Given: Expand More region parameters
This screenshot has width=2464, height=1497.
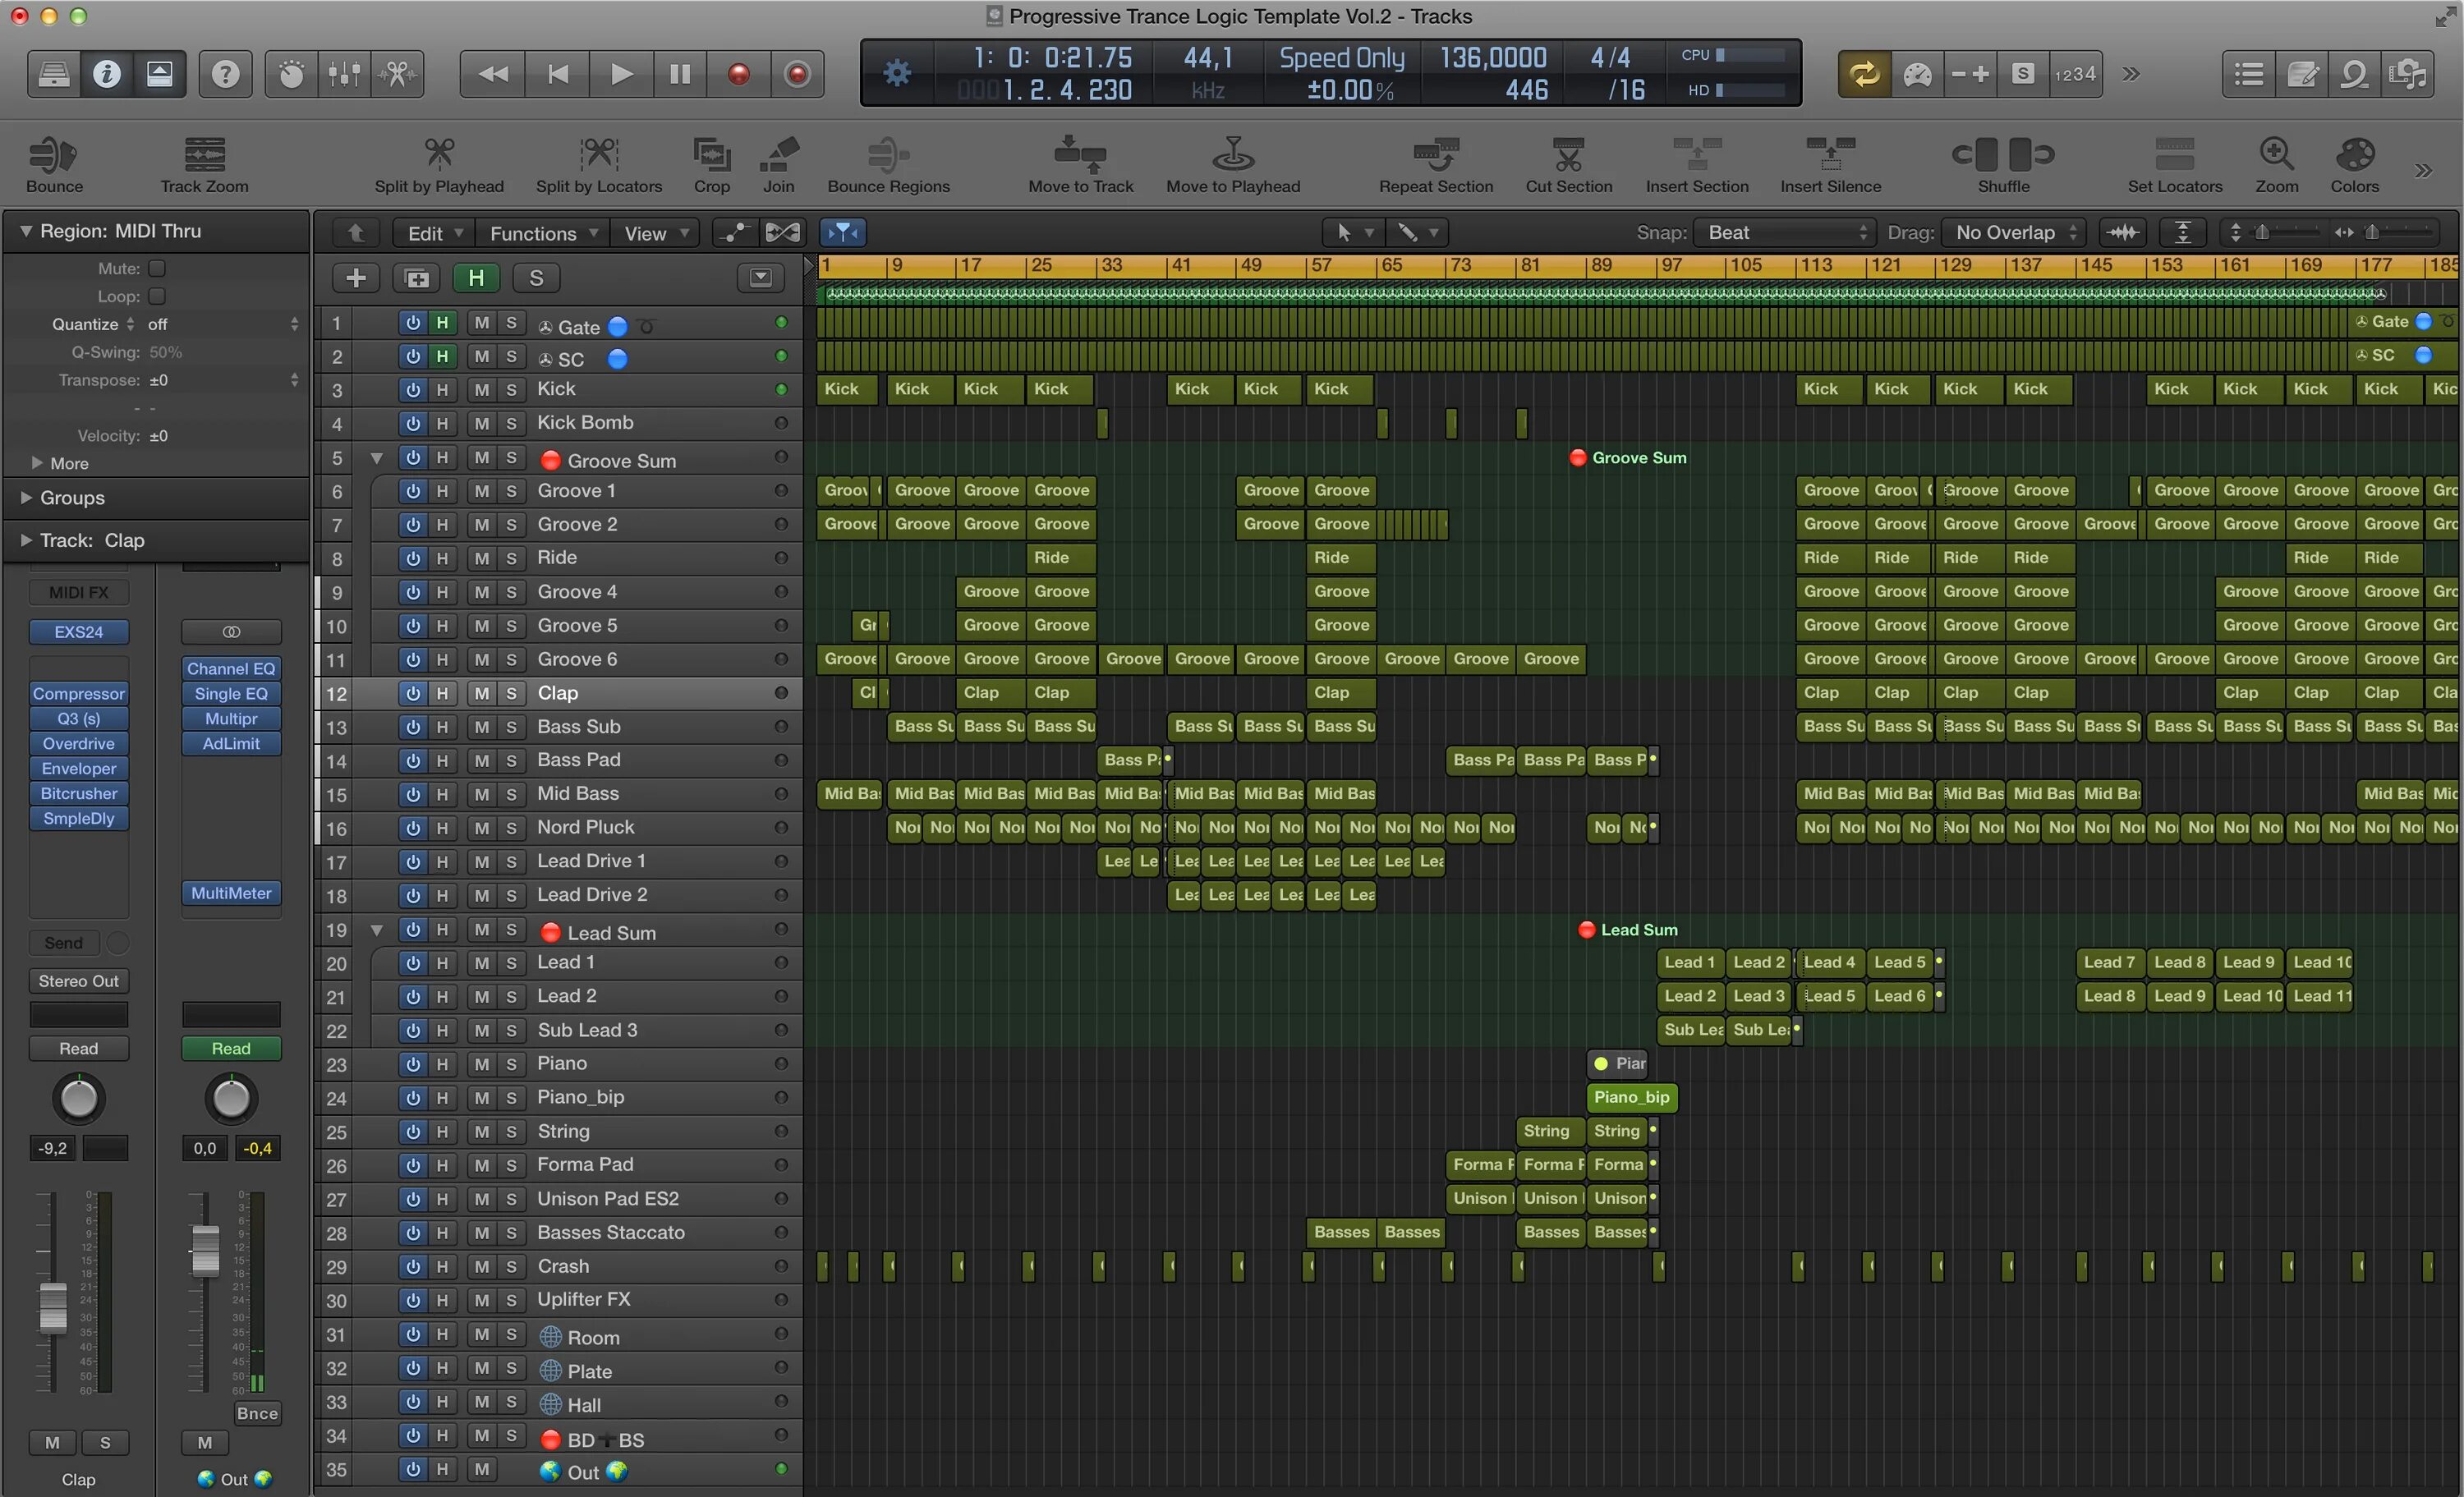Looking at the screenshot, I should [x=37, y=463].
